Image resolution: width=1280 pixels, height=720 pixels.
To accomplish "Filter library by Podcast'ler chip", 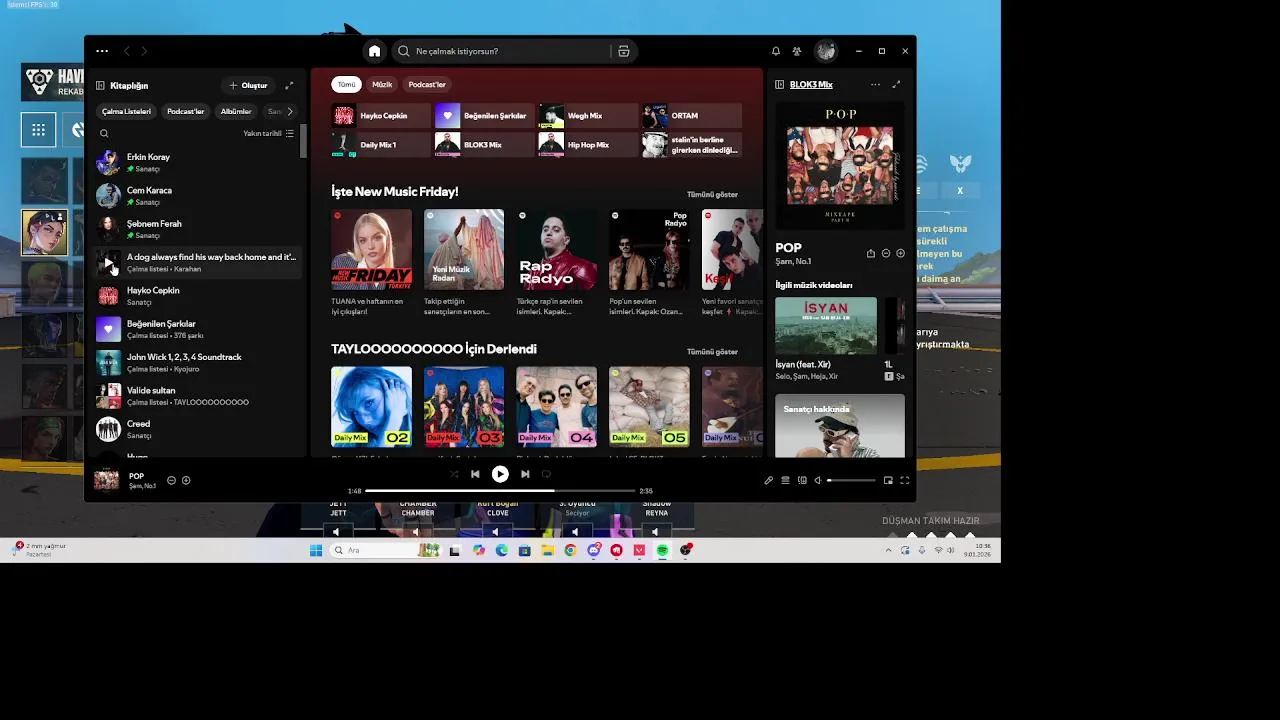I will coord(185,111).
